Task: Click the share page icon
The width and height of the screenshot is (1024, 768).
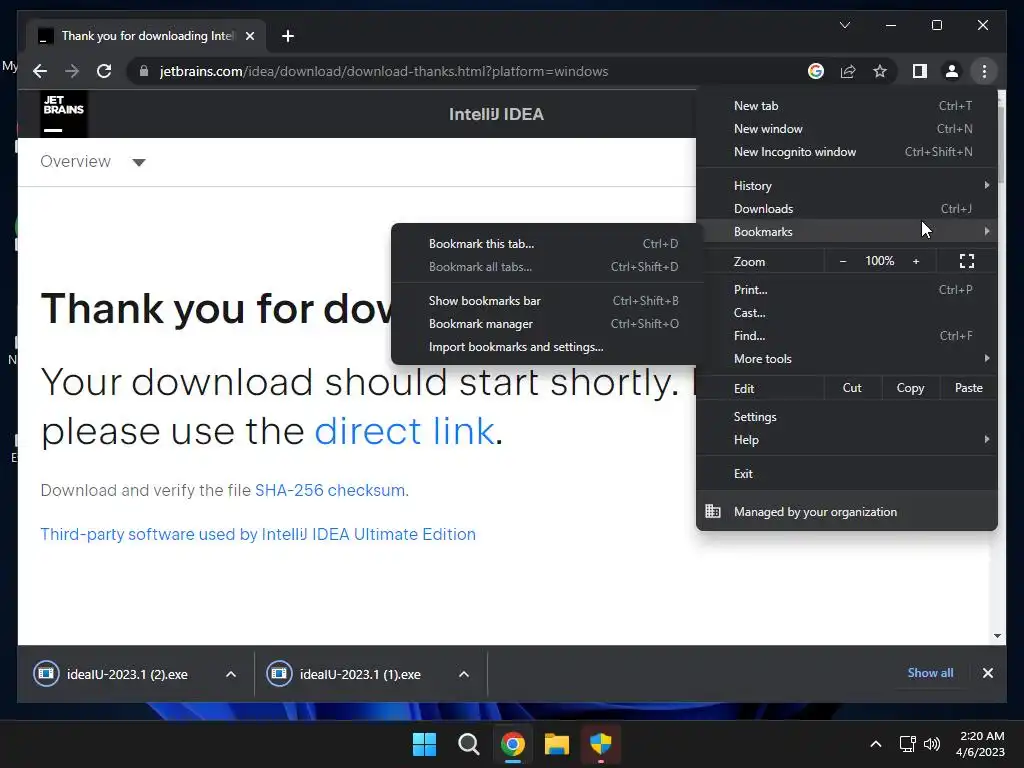Action: tap(848, 71)
